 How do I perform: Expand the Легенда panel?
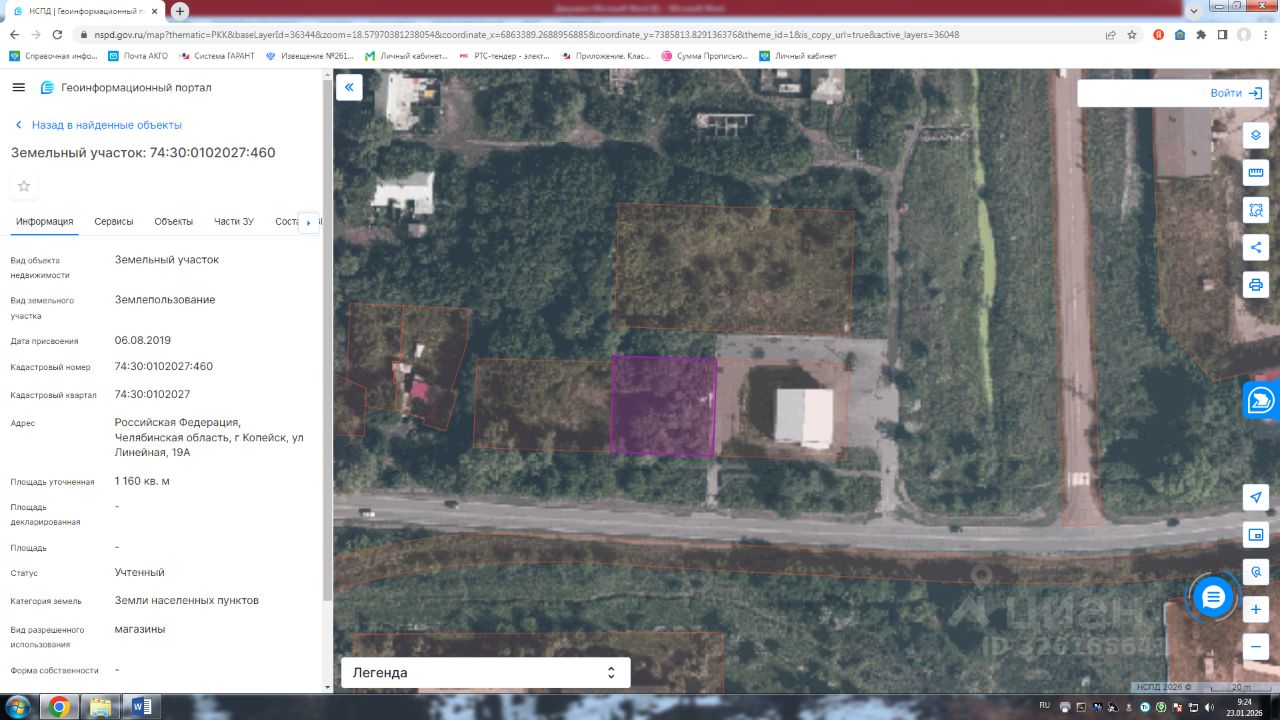point(486,673)
